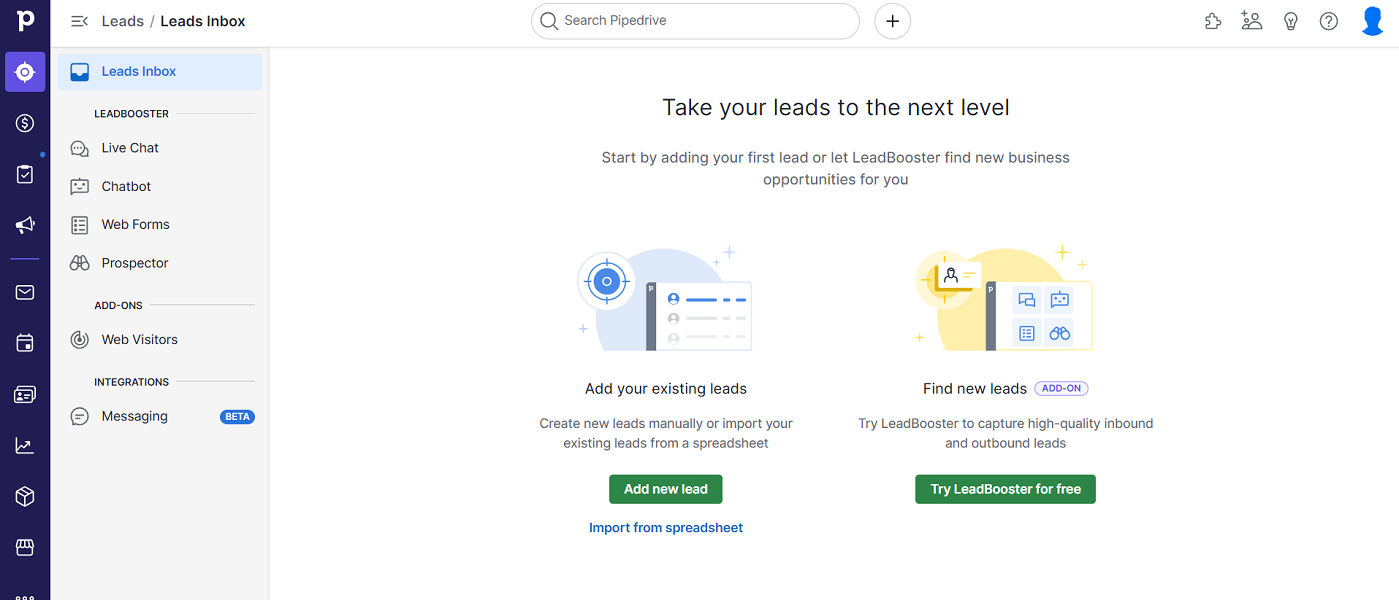Open the More dots icon at sidebar bottom
The height and width of the screenshot is (600, 1399).
click(25, 596)
